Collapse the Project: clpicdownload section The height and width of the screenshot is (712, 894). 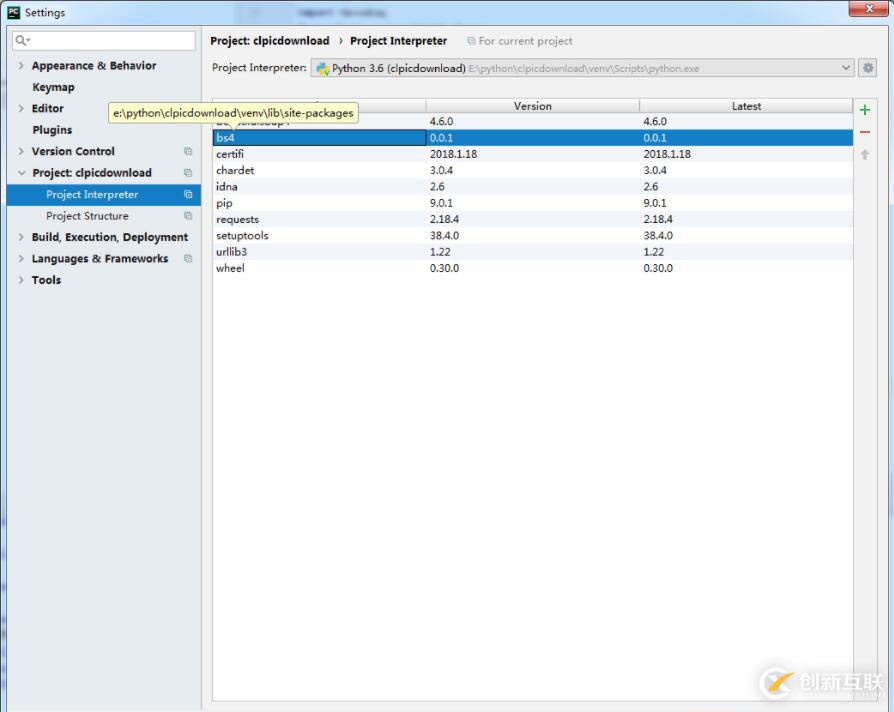pyautogui.click(x=22, y=173)
